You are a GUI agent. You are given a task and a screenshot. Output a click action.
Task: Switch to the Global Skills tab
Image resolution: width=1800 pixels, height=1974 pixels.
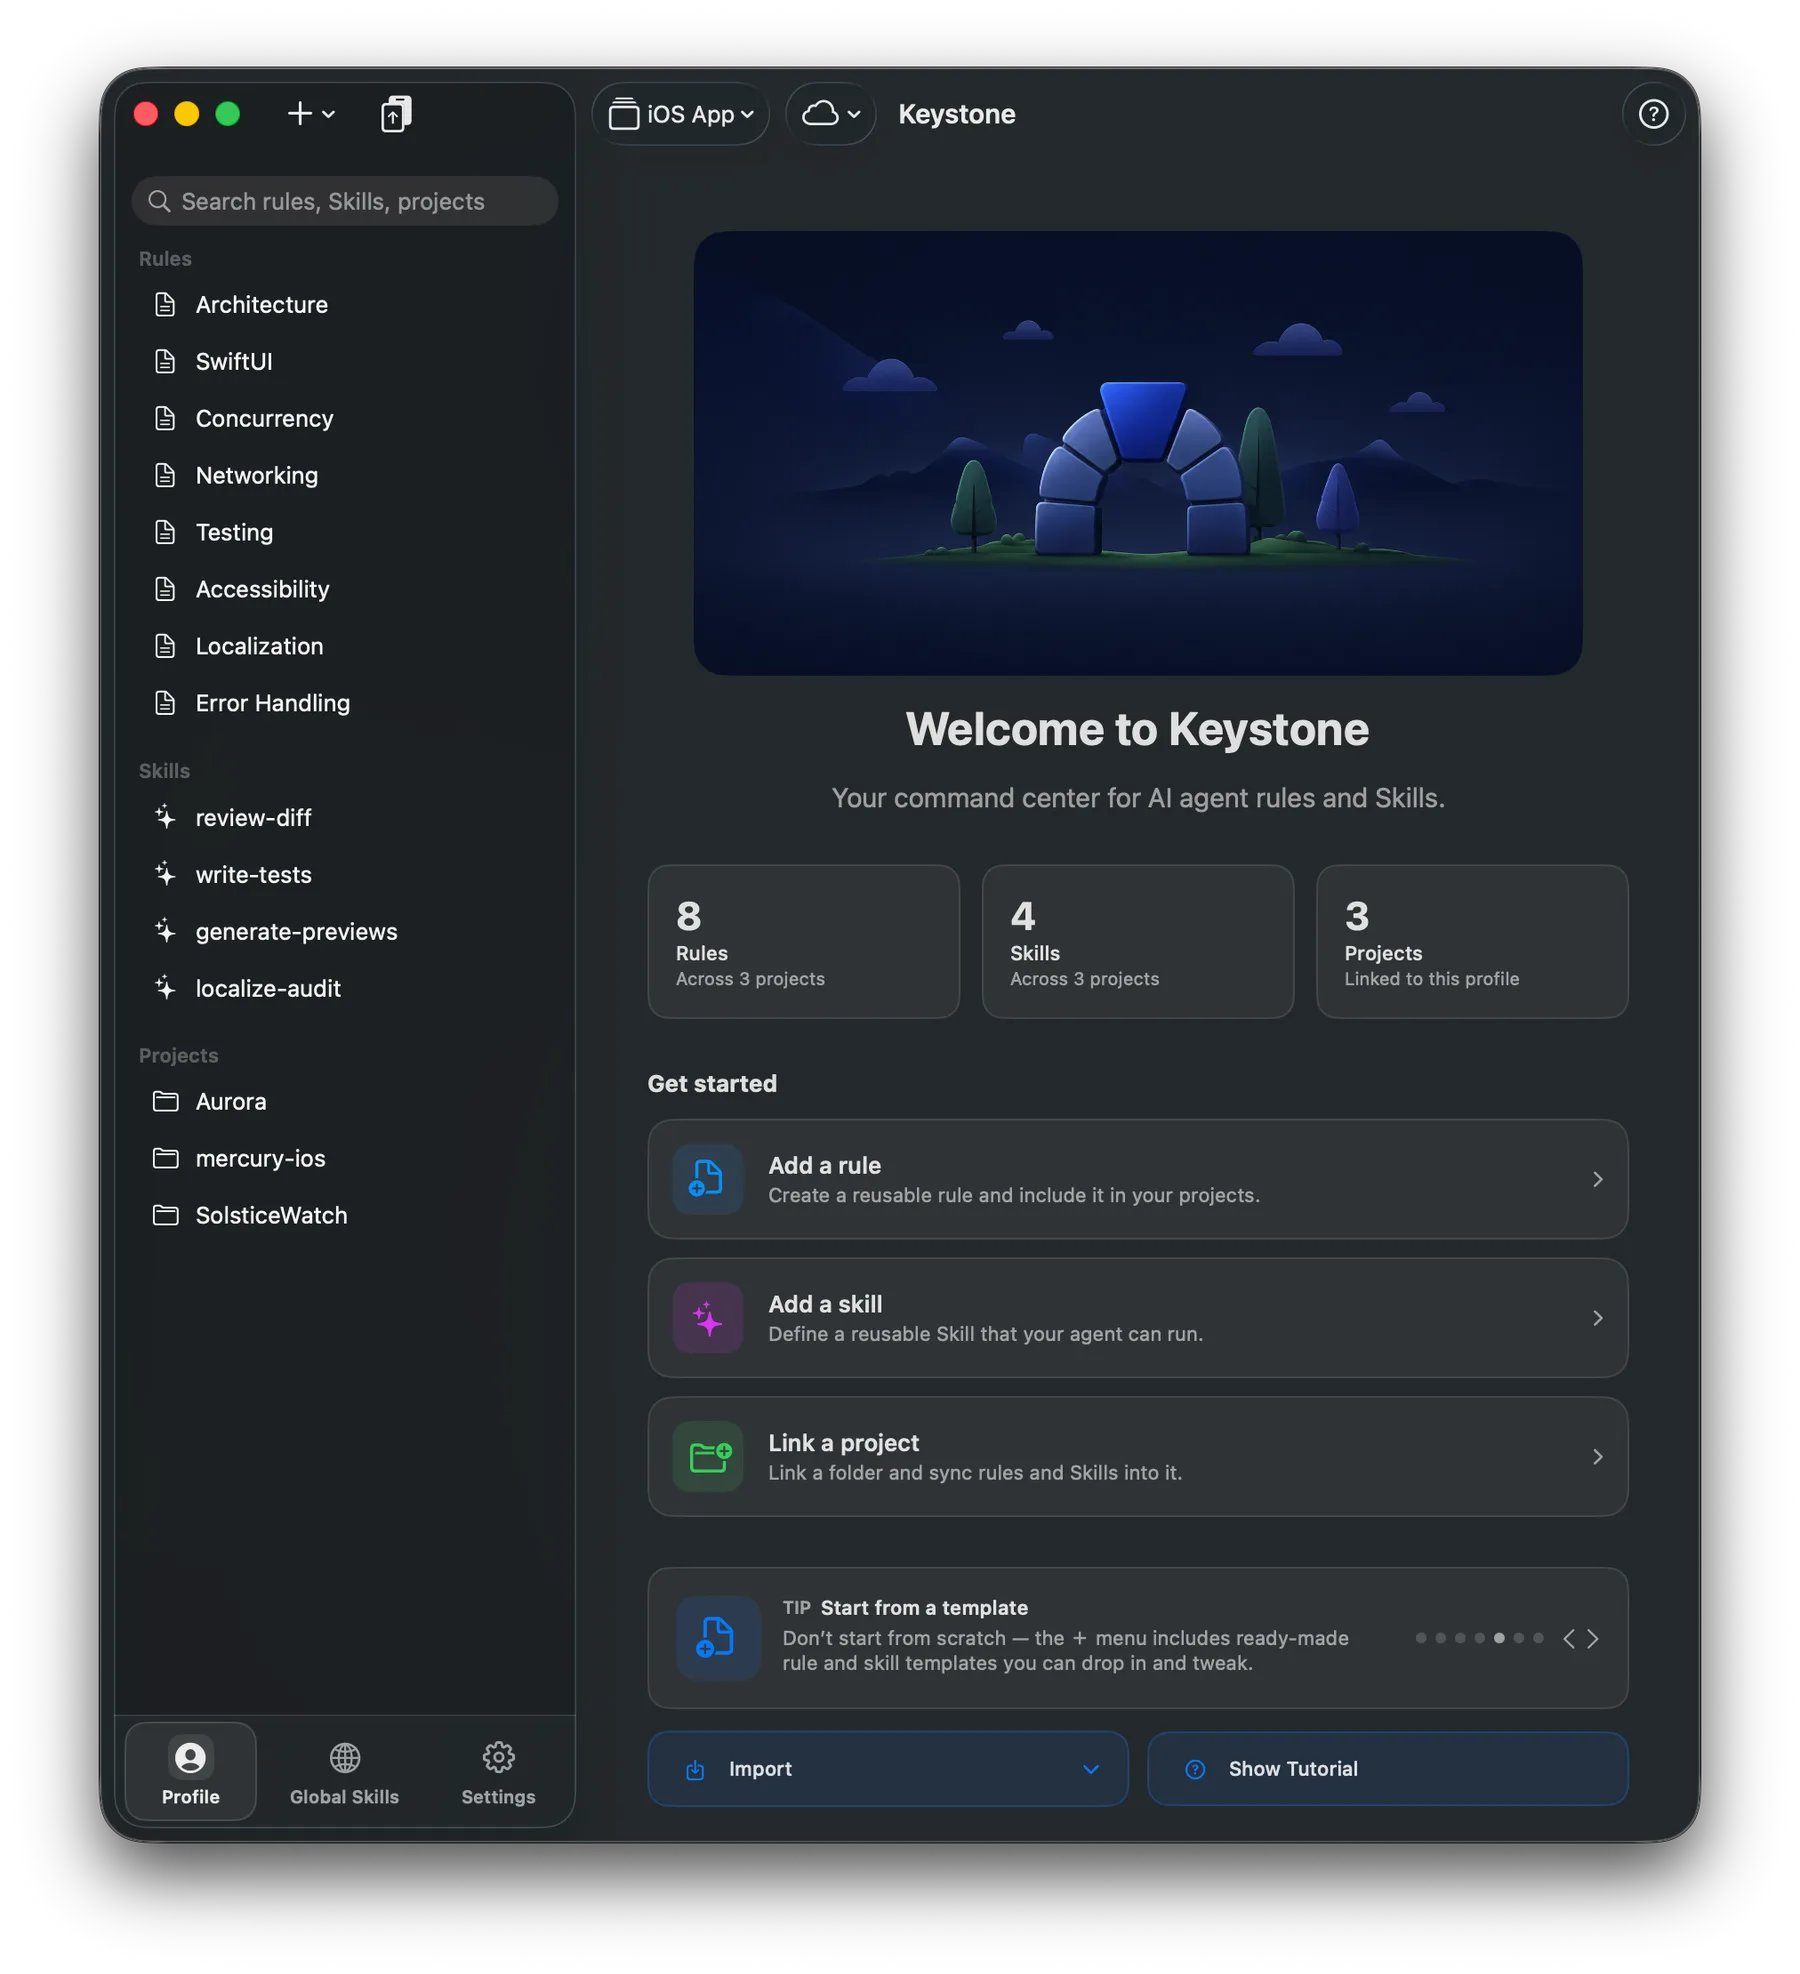pyautogui.click(x=344, y=1771)
